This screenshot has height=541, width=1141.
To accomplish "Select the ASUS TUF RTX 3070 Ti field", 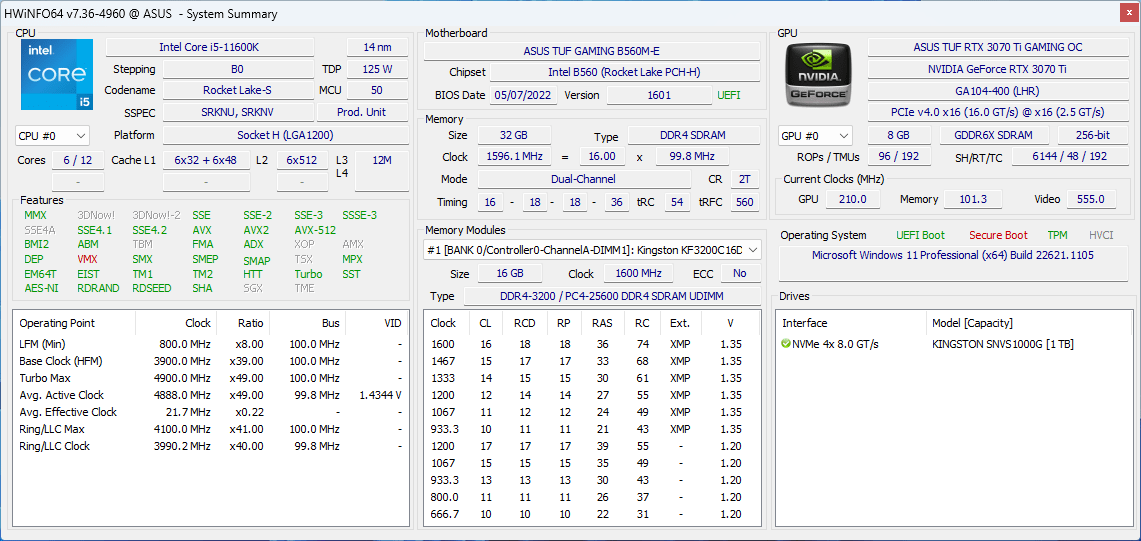I will 997,47.
